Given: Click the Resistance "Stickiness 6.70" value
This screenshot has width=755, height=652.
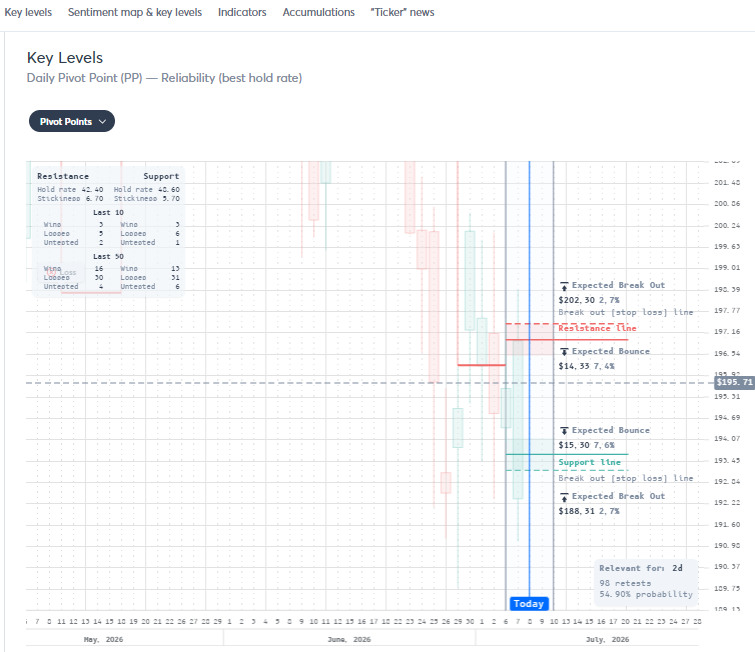Looking at the screenshot, I should tap(70, 198).
